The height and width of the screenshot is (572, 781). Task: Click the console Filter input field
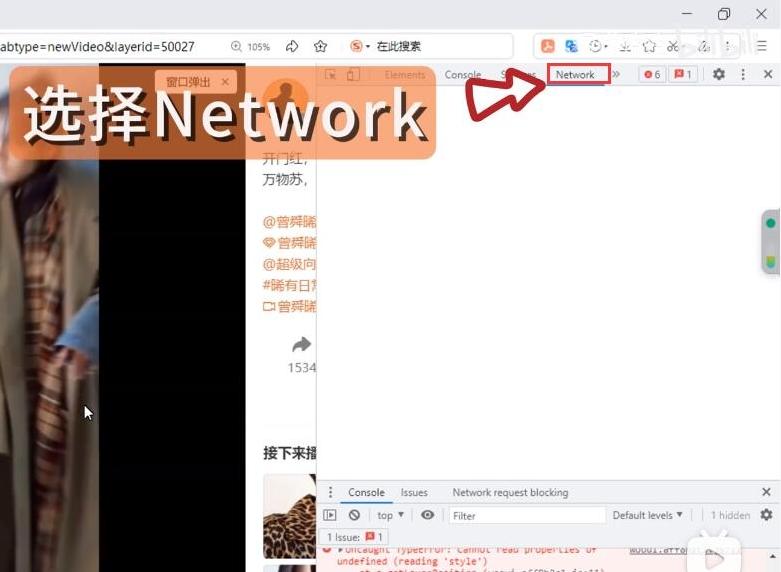[x=527, y=516]
